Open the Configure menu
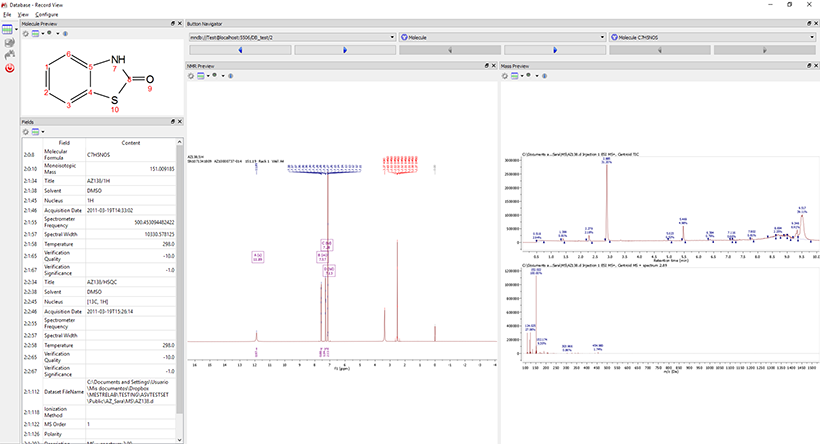The width and height of the screenshot is (820, 444). pos(46,15)
